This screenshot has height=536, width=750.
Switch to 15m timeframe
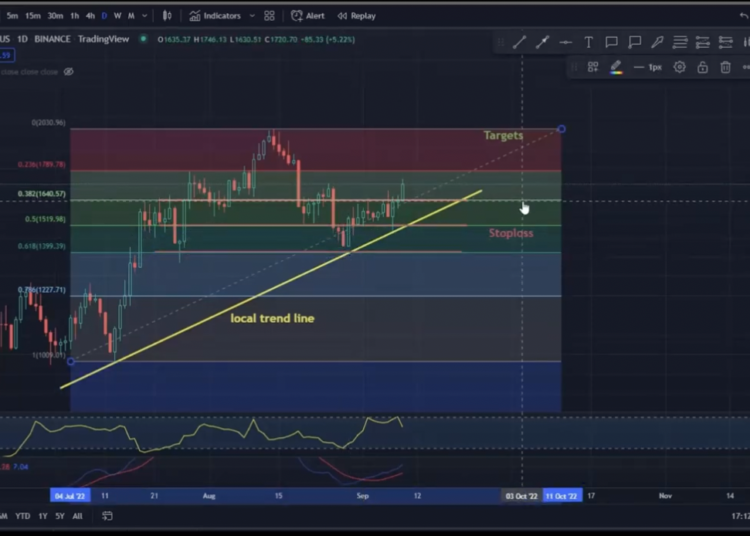click(33, 16)
